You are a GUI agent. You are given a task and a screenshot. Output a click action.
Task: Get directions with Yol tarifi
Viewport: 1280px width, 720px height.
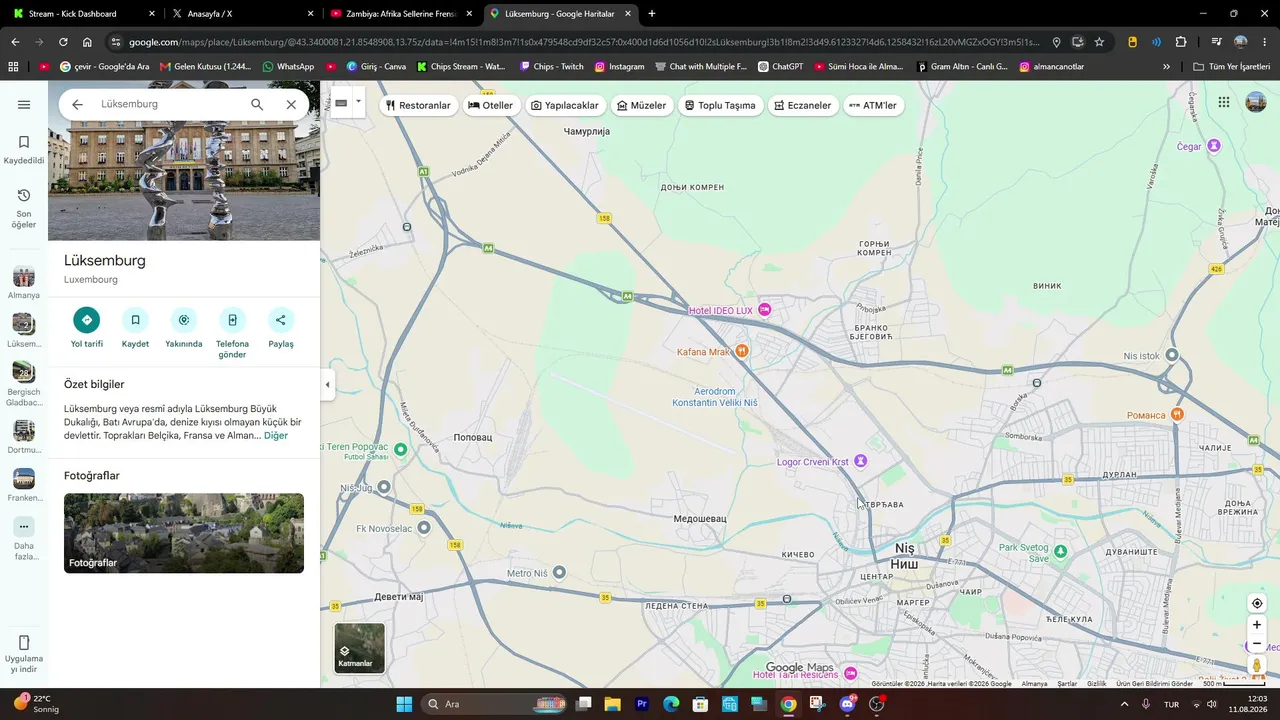point(87,328)
